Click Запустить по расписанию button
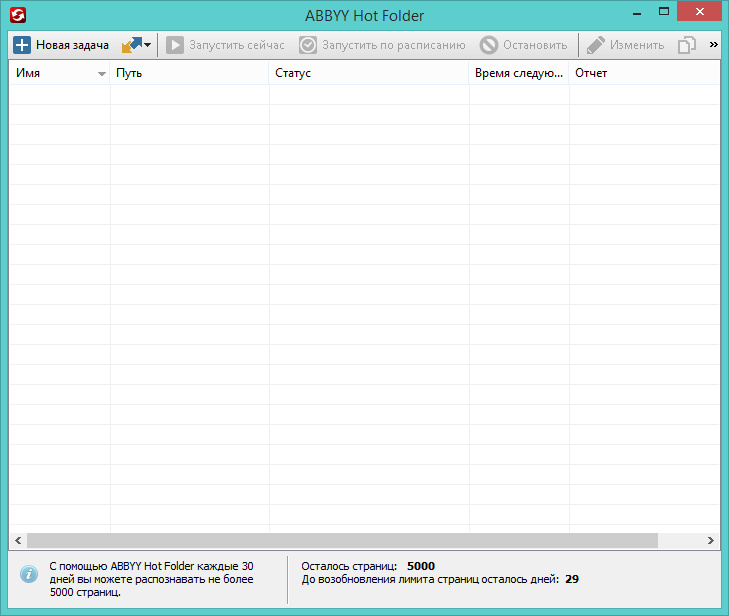729x616 pixels. pos(382,45)
